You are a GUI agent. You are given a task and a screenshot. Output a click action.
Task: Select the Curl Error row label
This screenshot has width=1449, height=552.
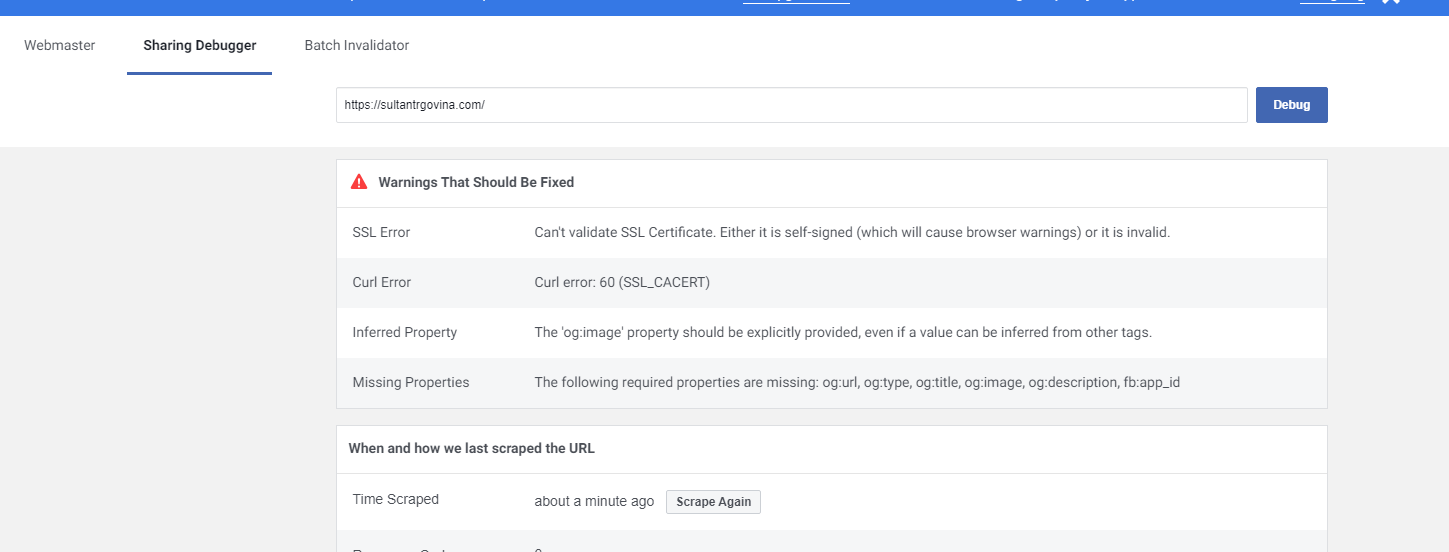coord(382,282)
